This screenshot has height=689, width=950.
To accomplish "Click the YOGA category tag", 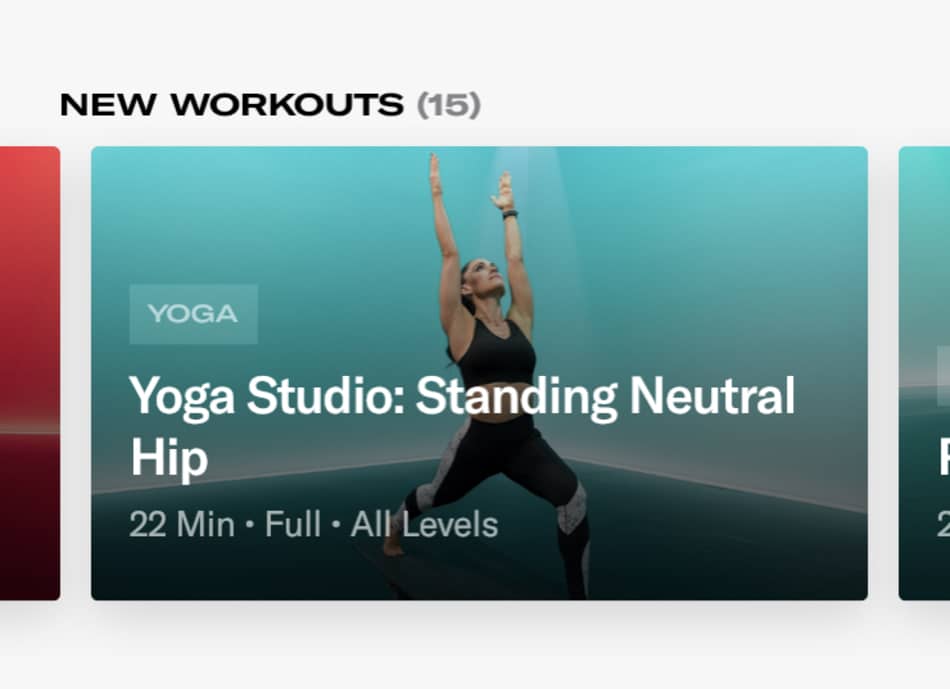I will tap(193, 314).
